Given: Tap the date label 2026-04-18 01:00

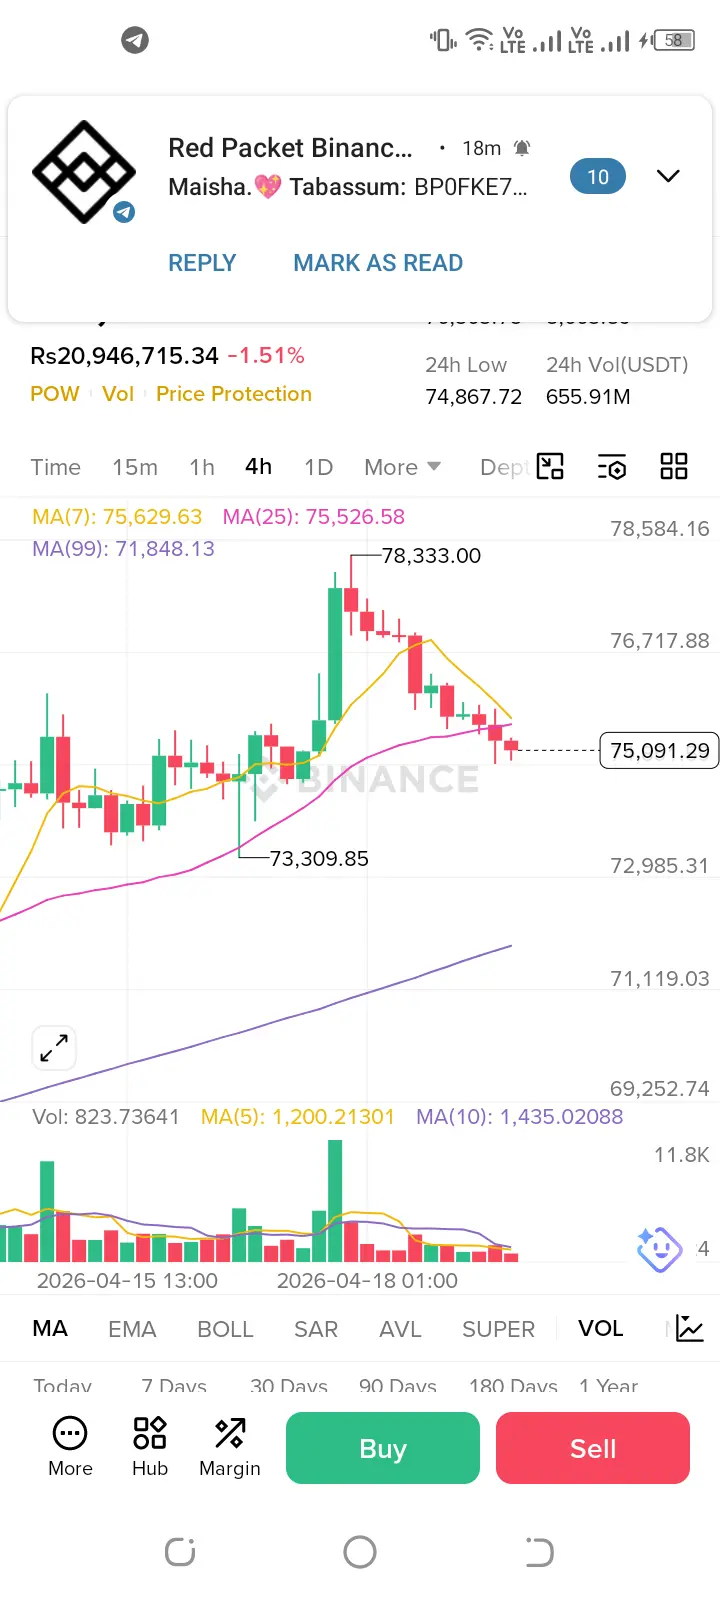Looking at the screenshot, I should 367,1281.
